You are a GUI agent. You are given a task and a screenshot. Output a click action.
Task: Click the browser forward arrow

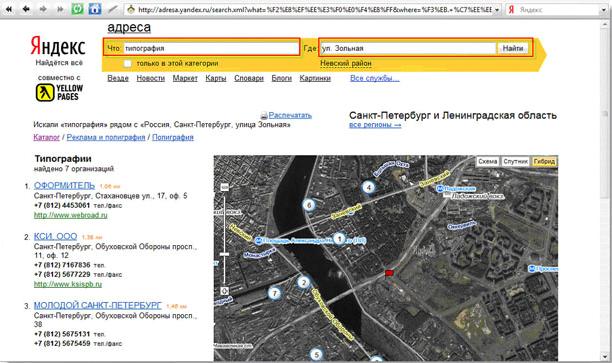pos(43,9)
